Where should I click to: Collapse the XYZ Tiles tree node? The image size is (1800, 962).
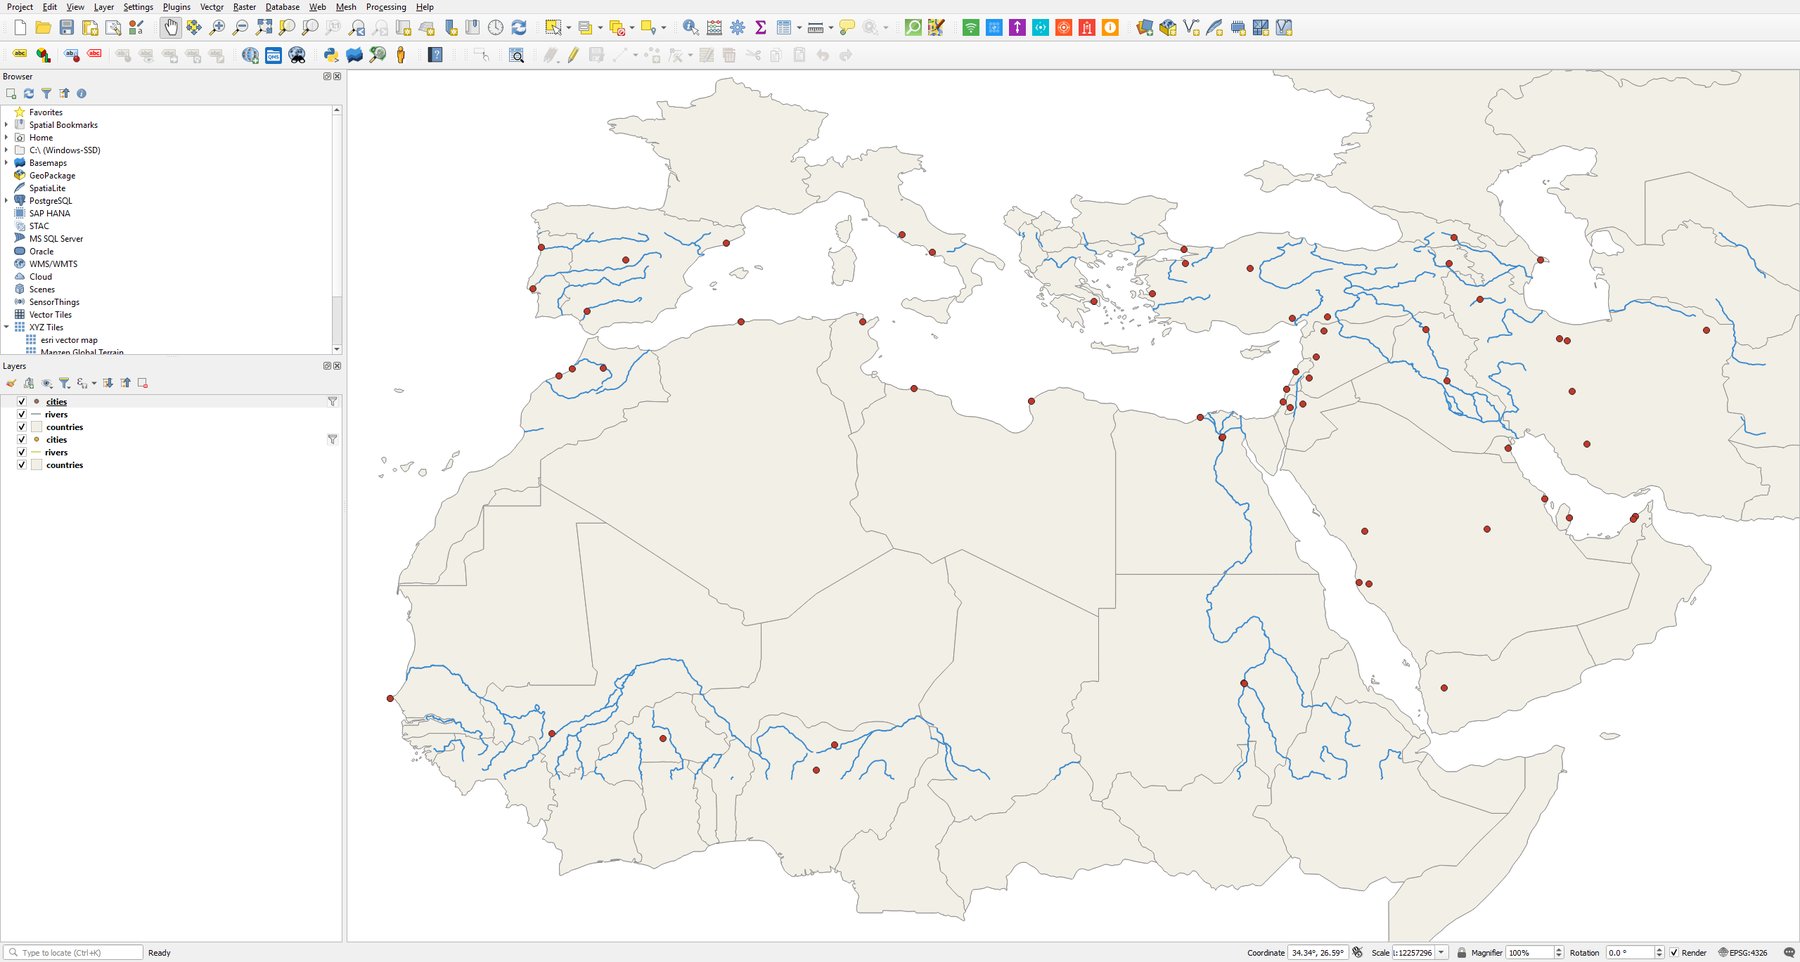coord(6,327)
